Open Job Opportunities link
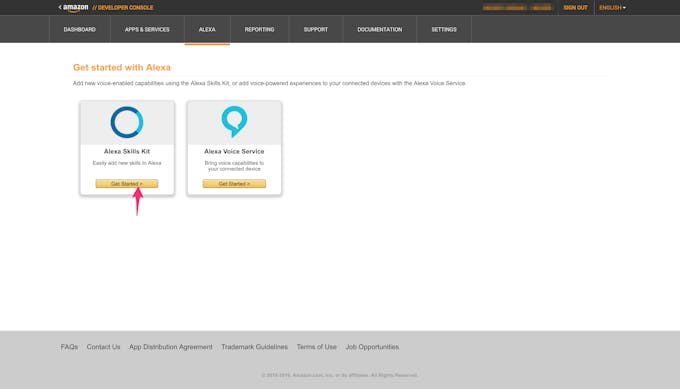 coord(372,347)
